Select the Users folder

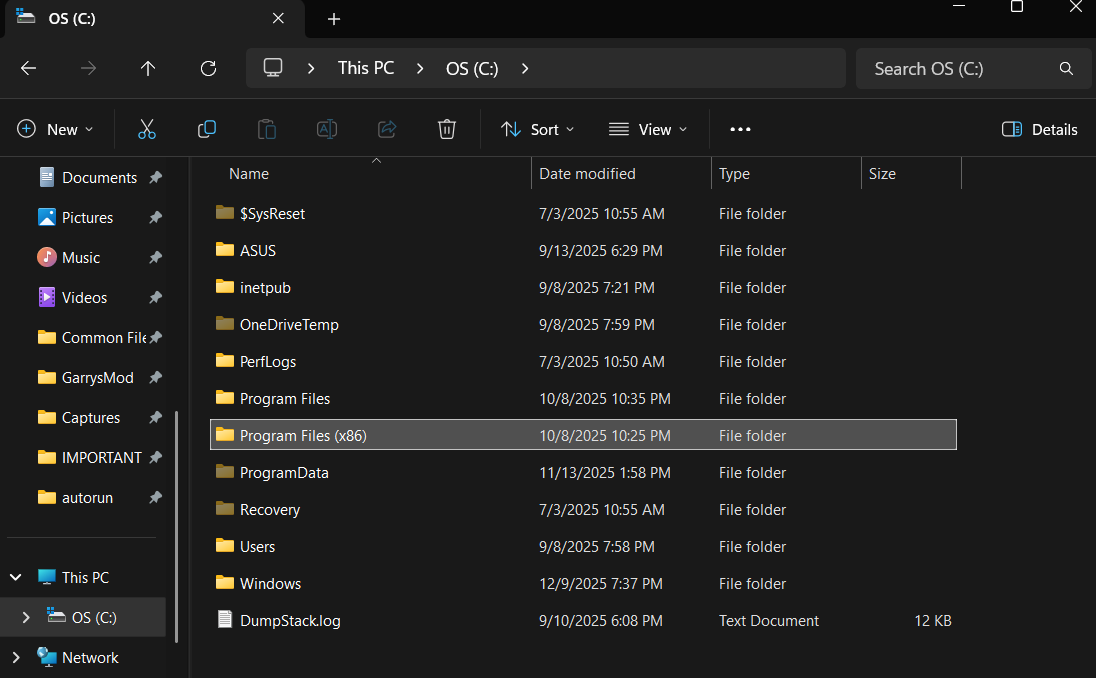click(257, 547)
